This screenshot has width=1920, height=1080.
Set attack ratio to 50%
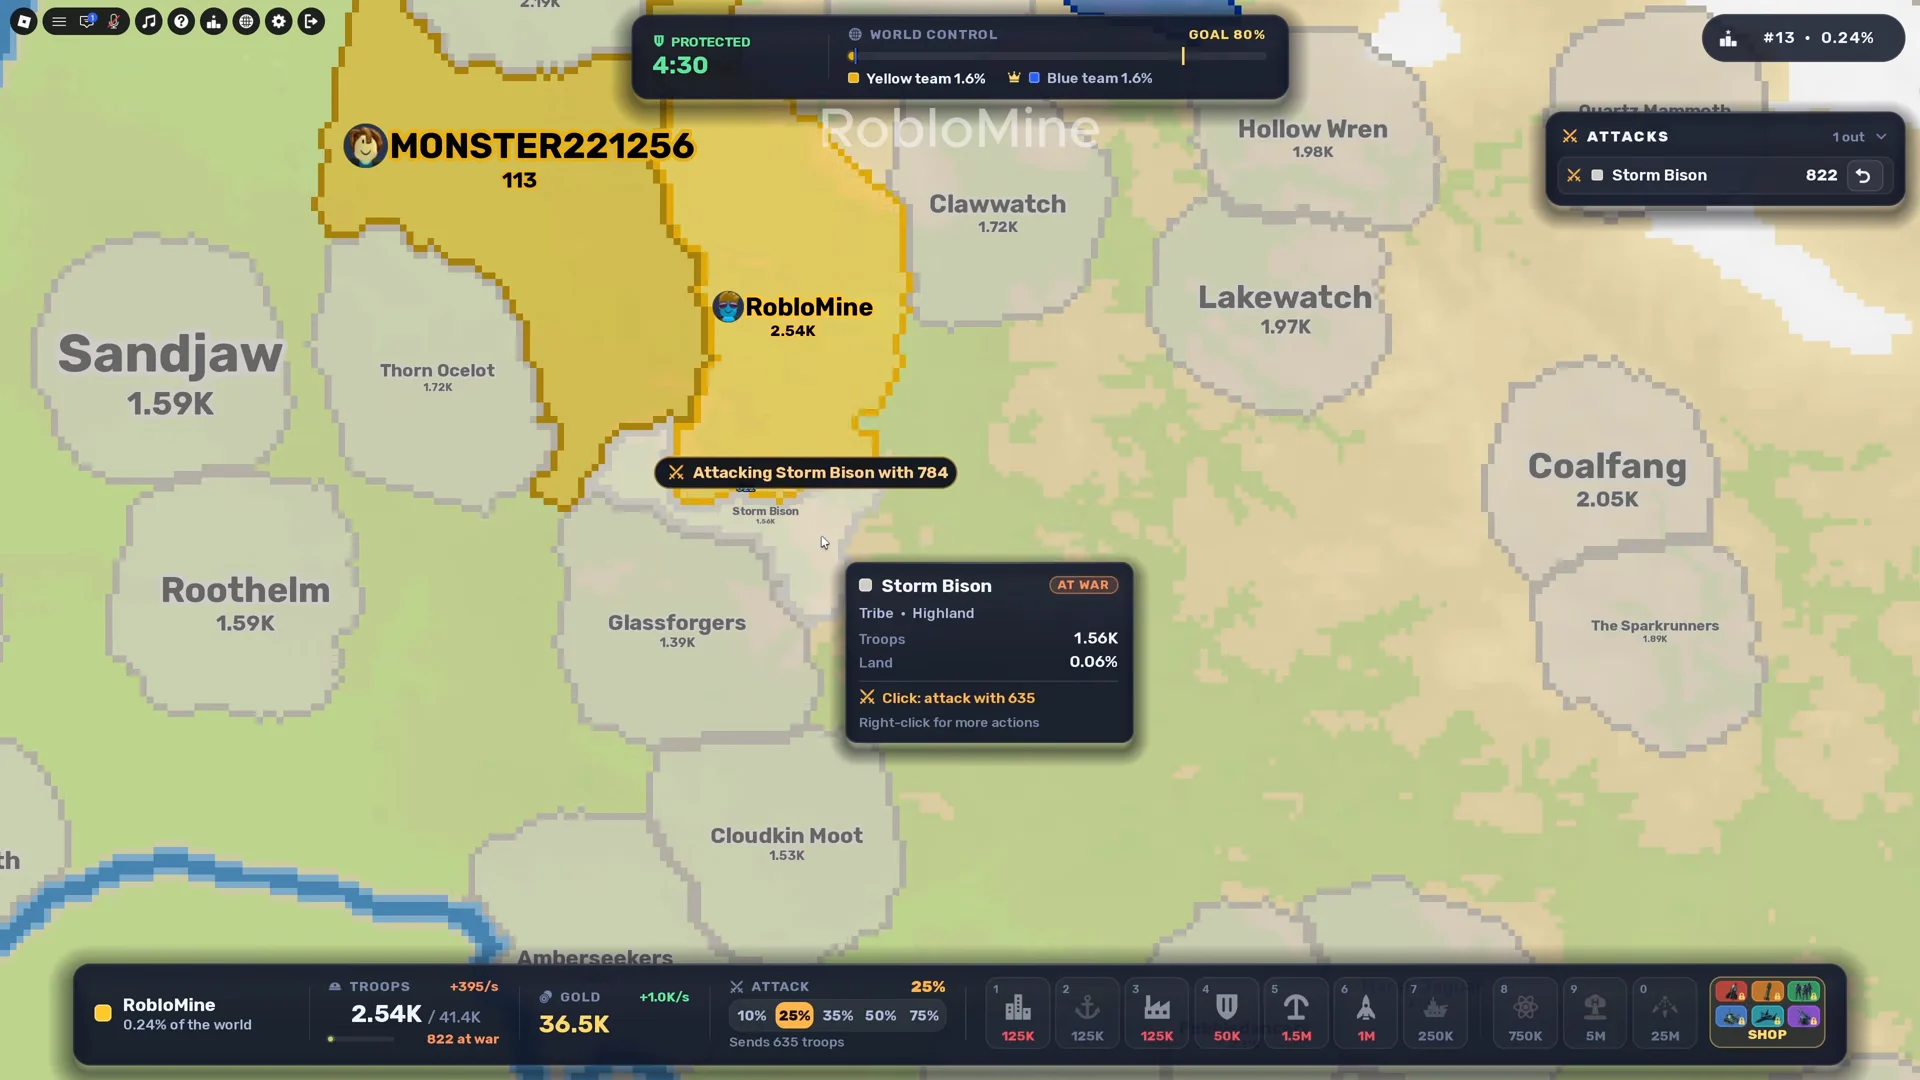point(881,1016)
